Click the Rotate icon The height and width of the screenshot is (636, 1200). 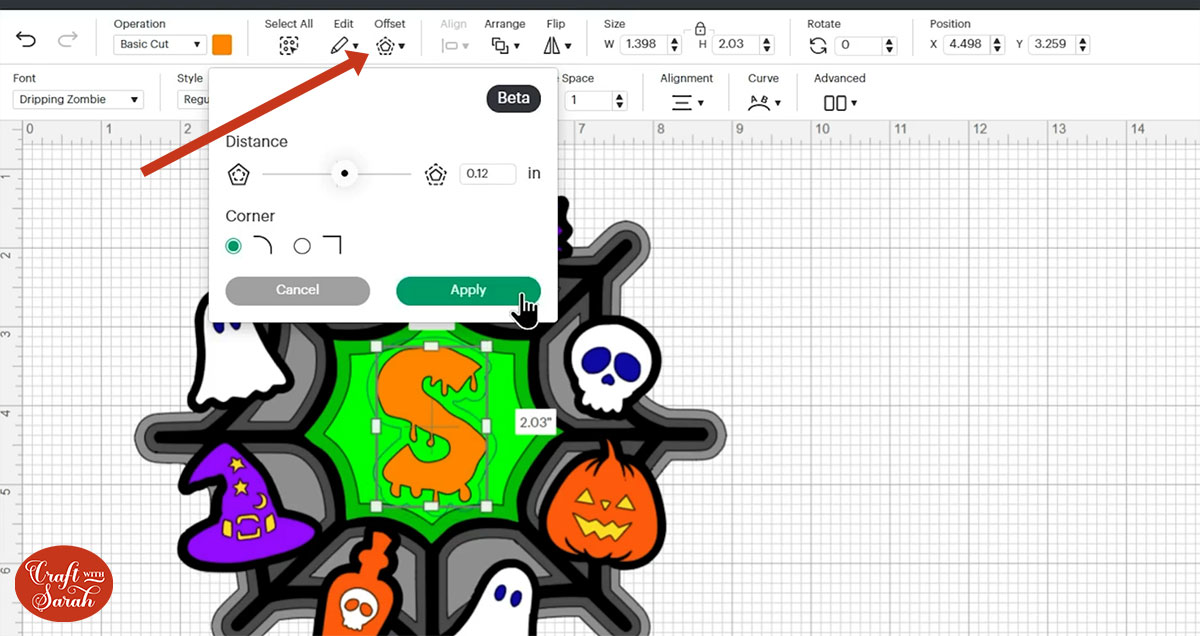point(818,45)
